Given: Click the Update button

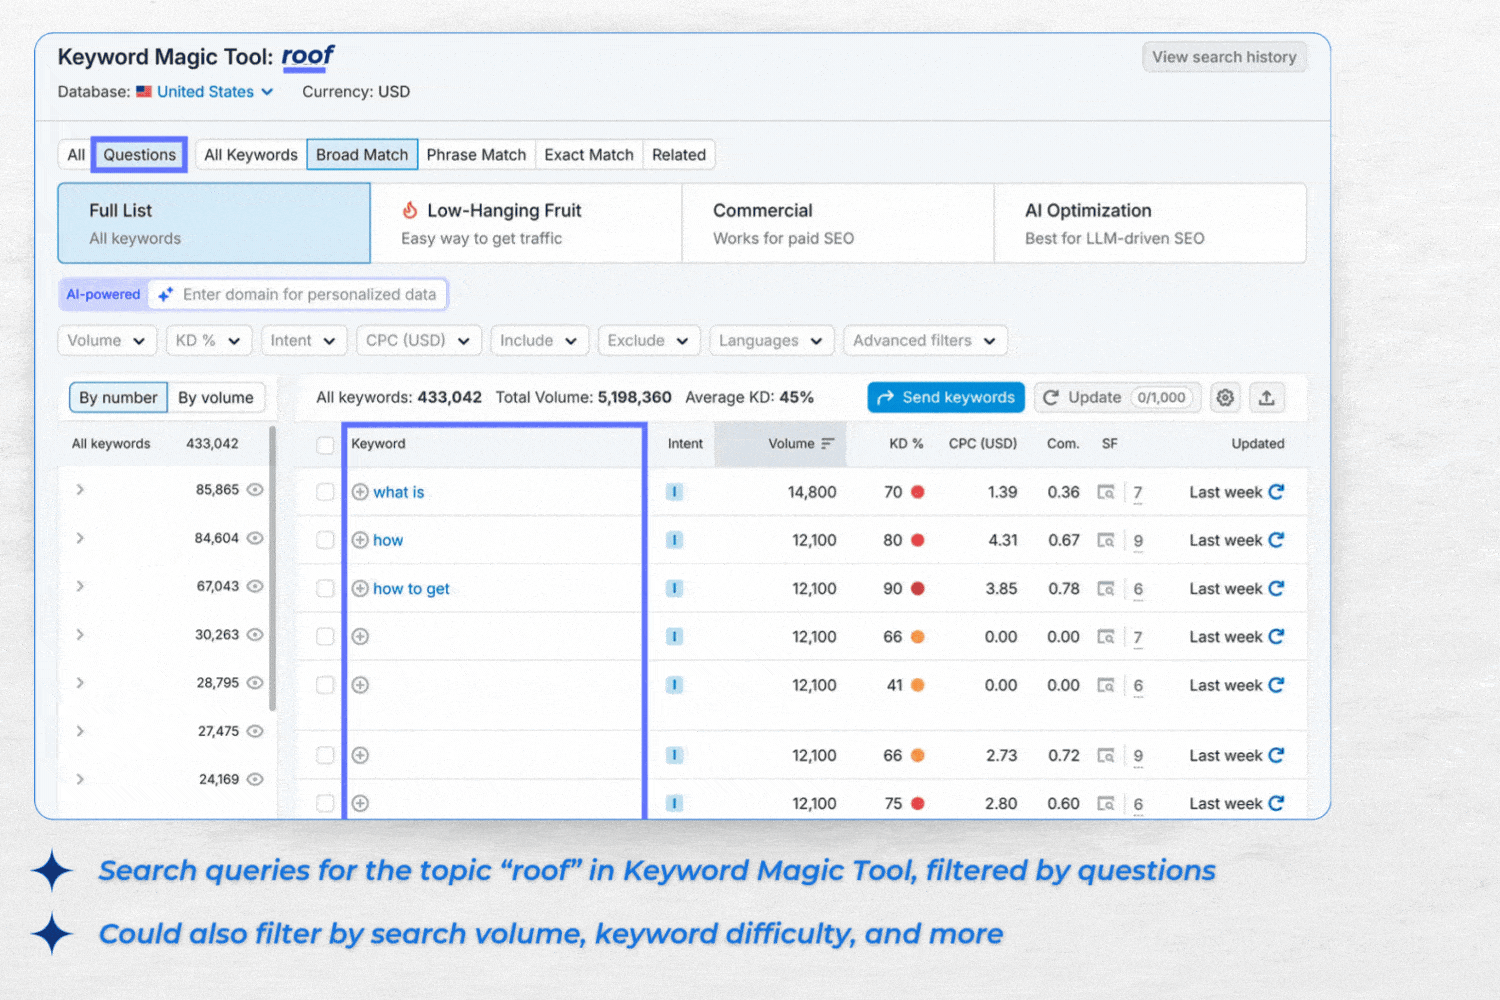Looking at the screenshot, I should pyautogui.click(x=1117, y=397).
